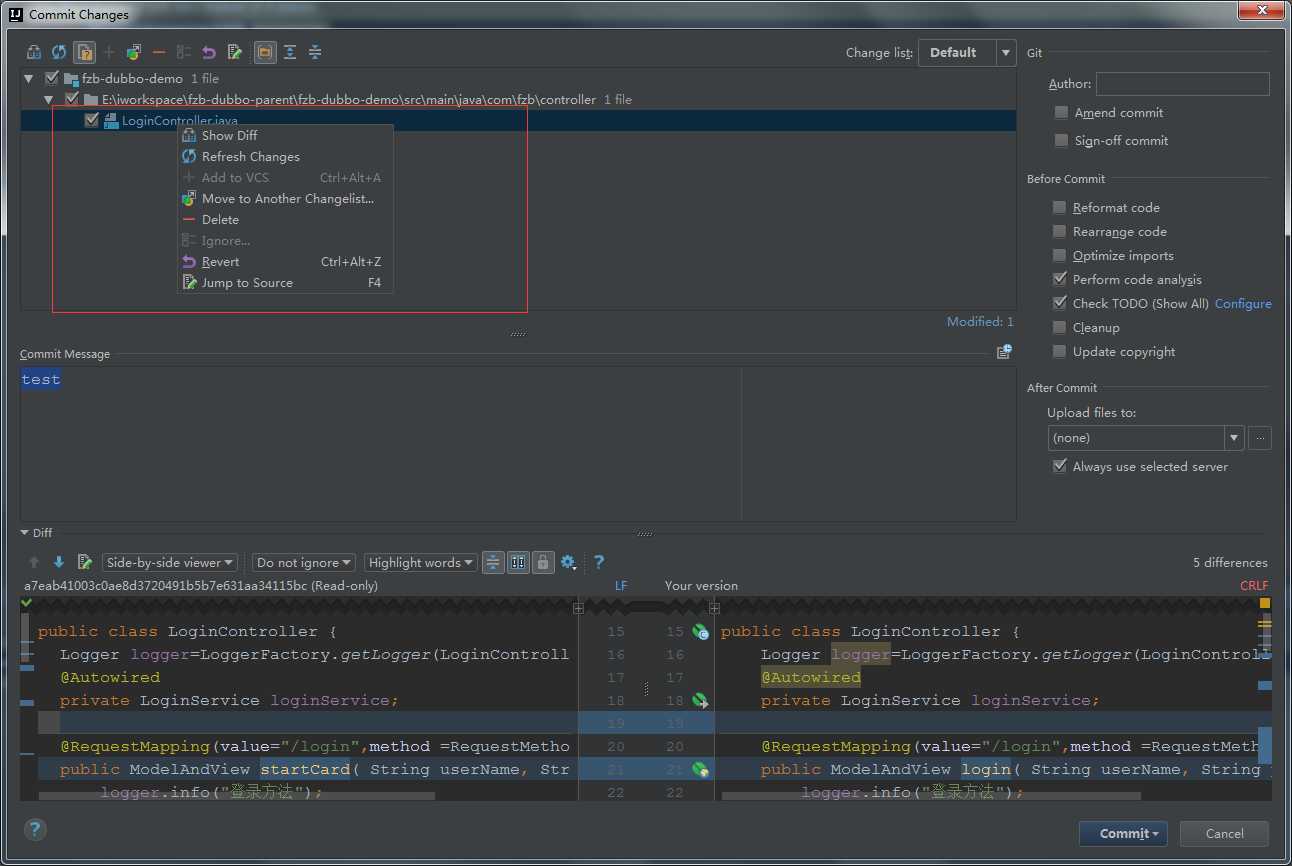Image resolution: width=1292 pixels, height=866 pixels.
Task: Click the browse ellipsis button beside upload server
Action: tap(1259, 438)
